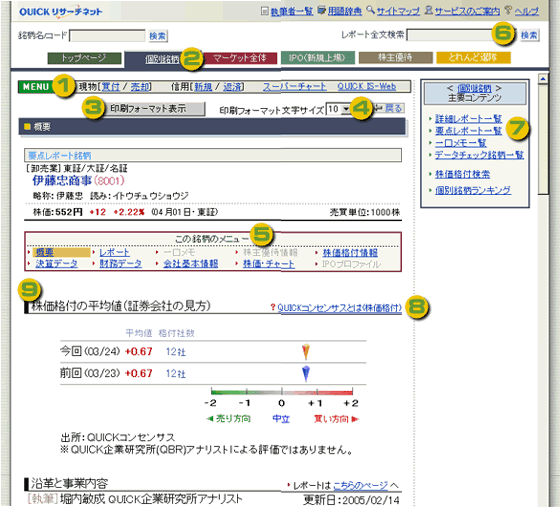Select 概要 in the stock menu
The height and width of the screenshot is (510, 560).
coord(44,252)
